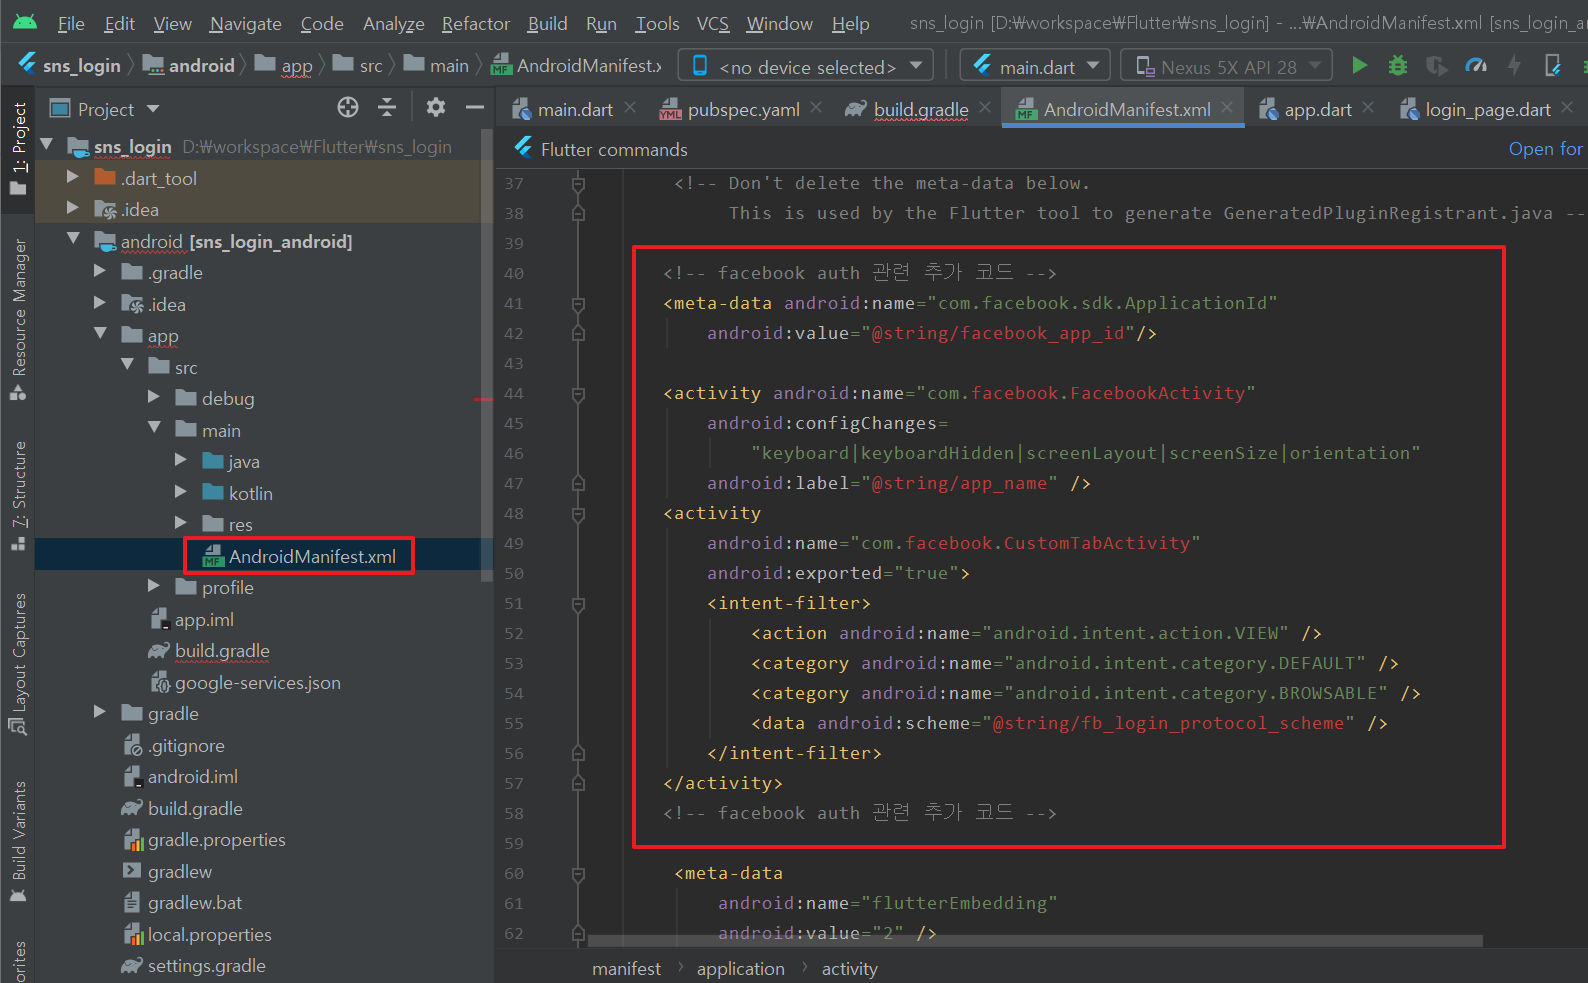The width and height of the screenshot is (1588, 983).
Task: Expand the profile folder
Action: [154, 585]
